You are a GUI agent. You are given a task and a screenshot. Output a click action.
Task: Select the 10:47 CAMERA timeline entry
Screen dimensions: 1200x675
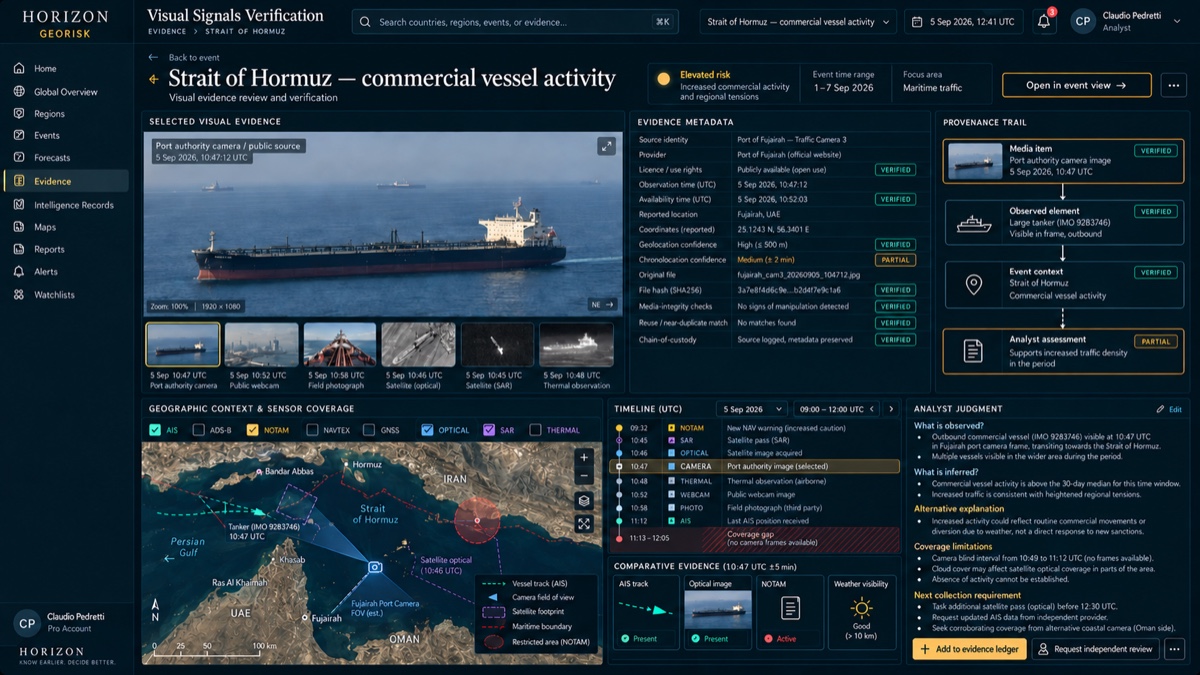click(x=755, y=466)
